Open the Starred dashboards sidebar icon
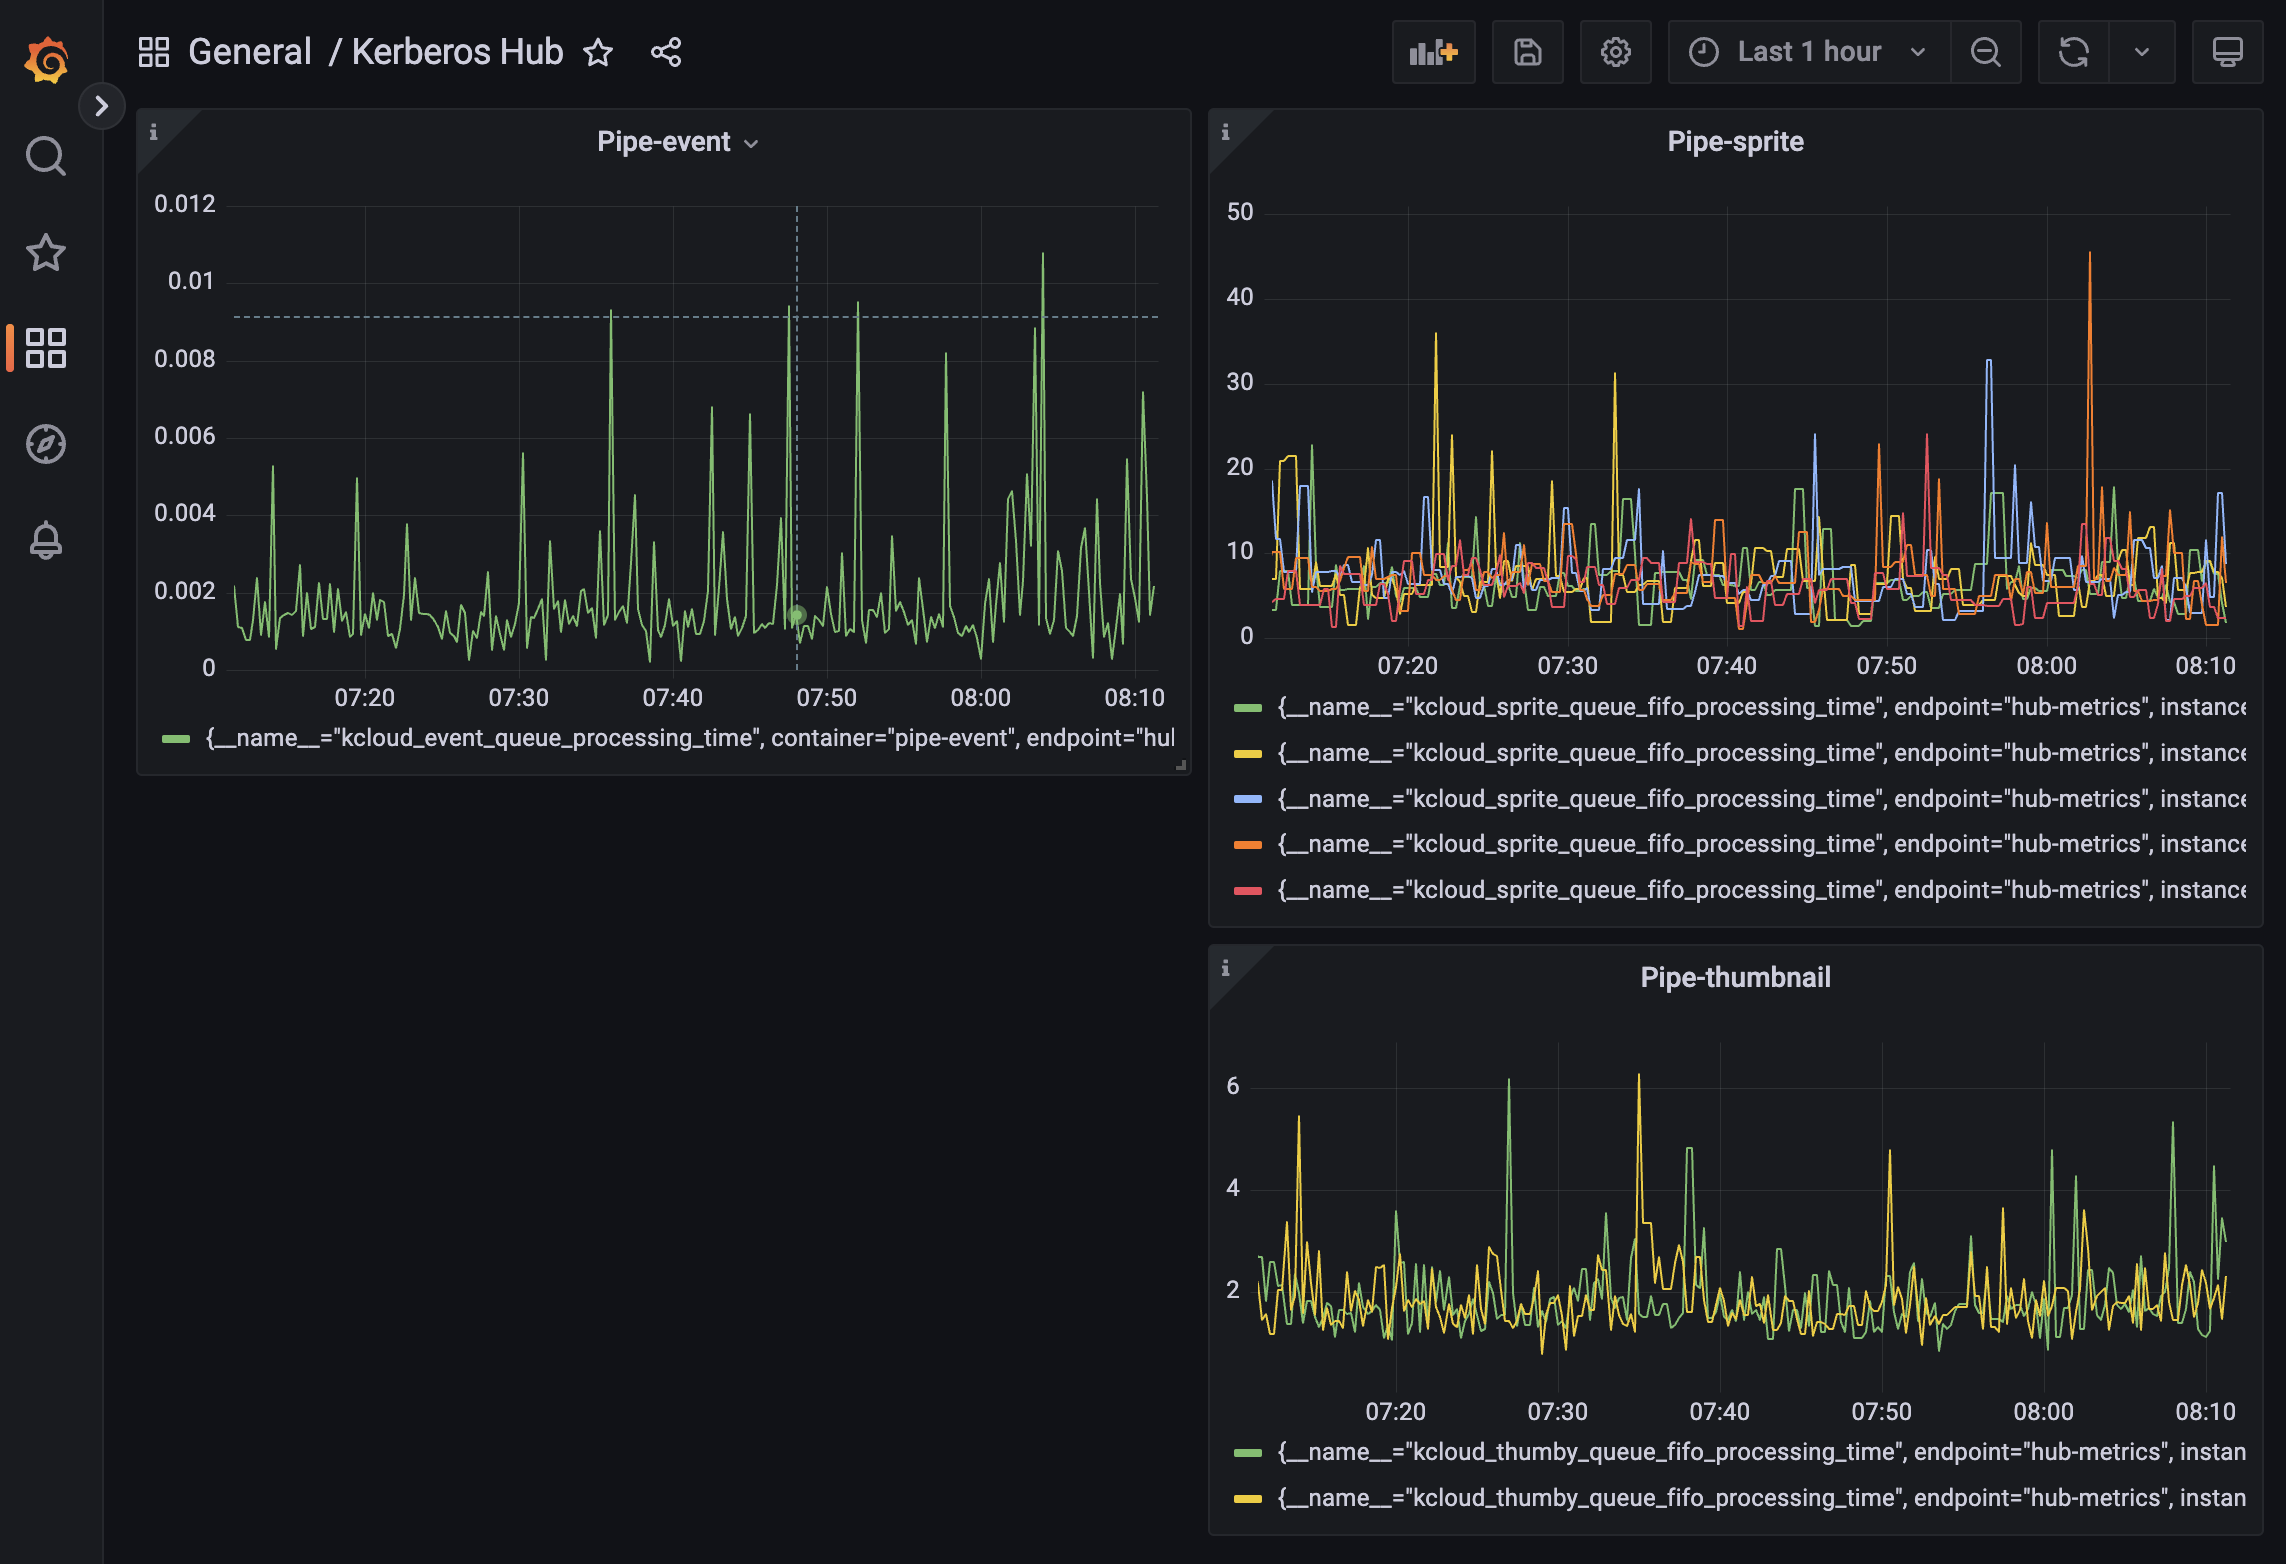This screenshot has height=1564, width=2286. click(46, 252)
